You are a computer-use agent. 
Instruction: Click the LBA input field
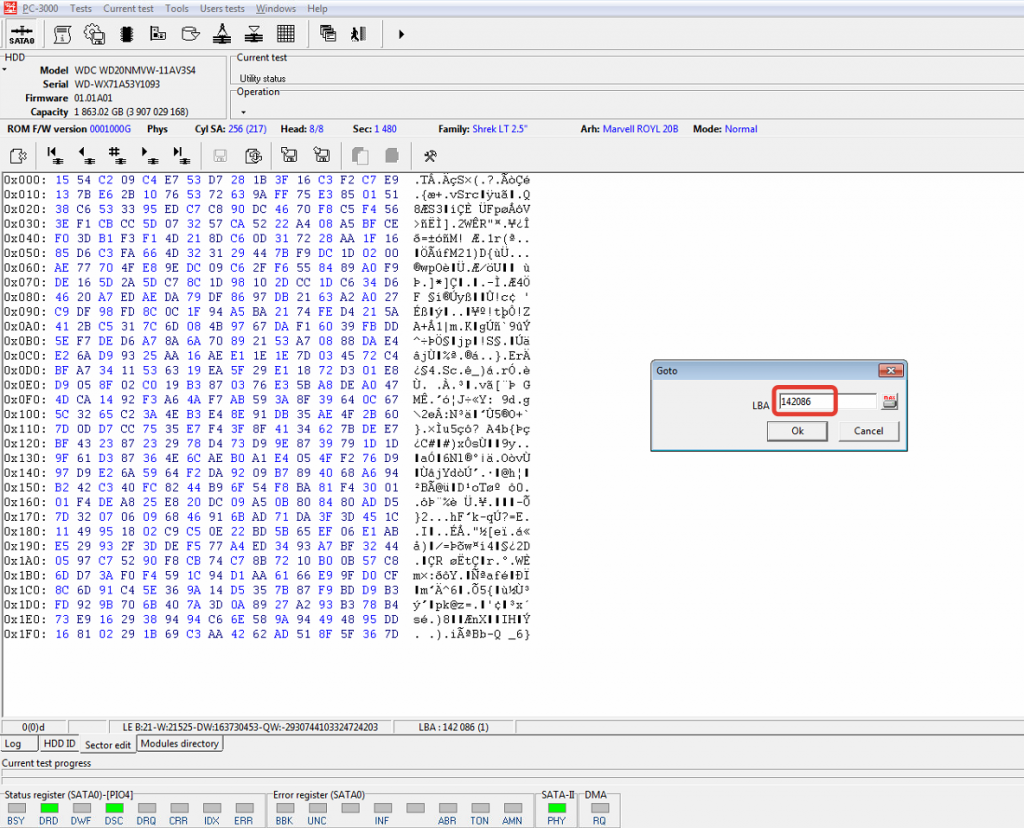click(x=826, y=402)
